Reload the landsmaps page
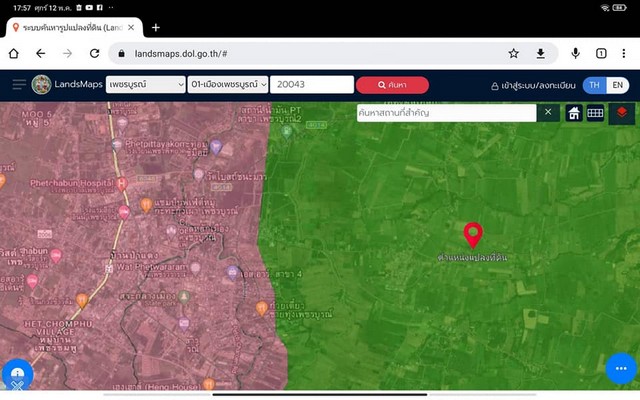The image size is (640, 400). click(x=94, y=53)
